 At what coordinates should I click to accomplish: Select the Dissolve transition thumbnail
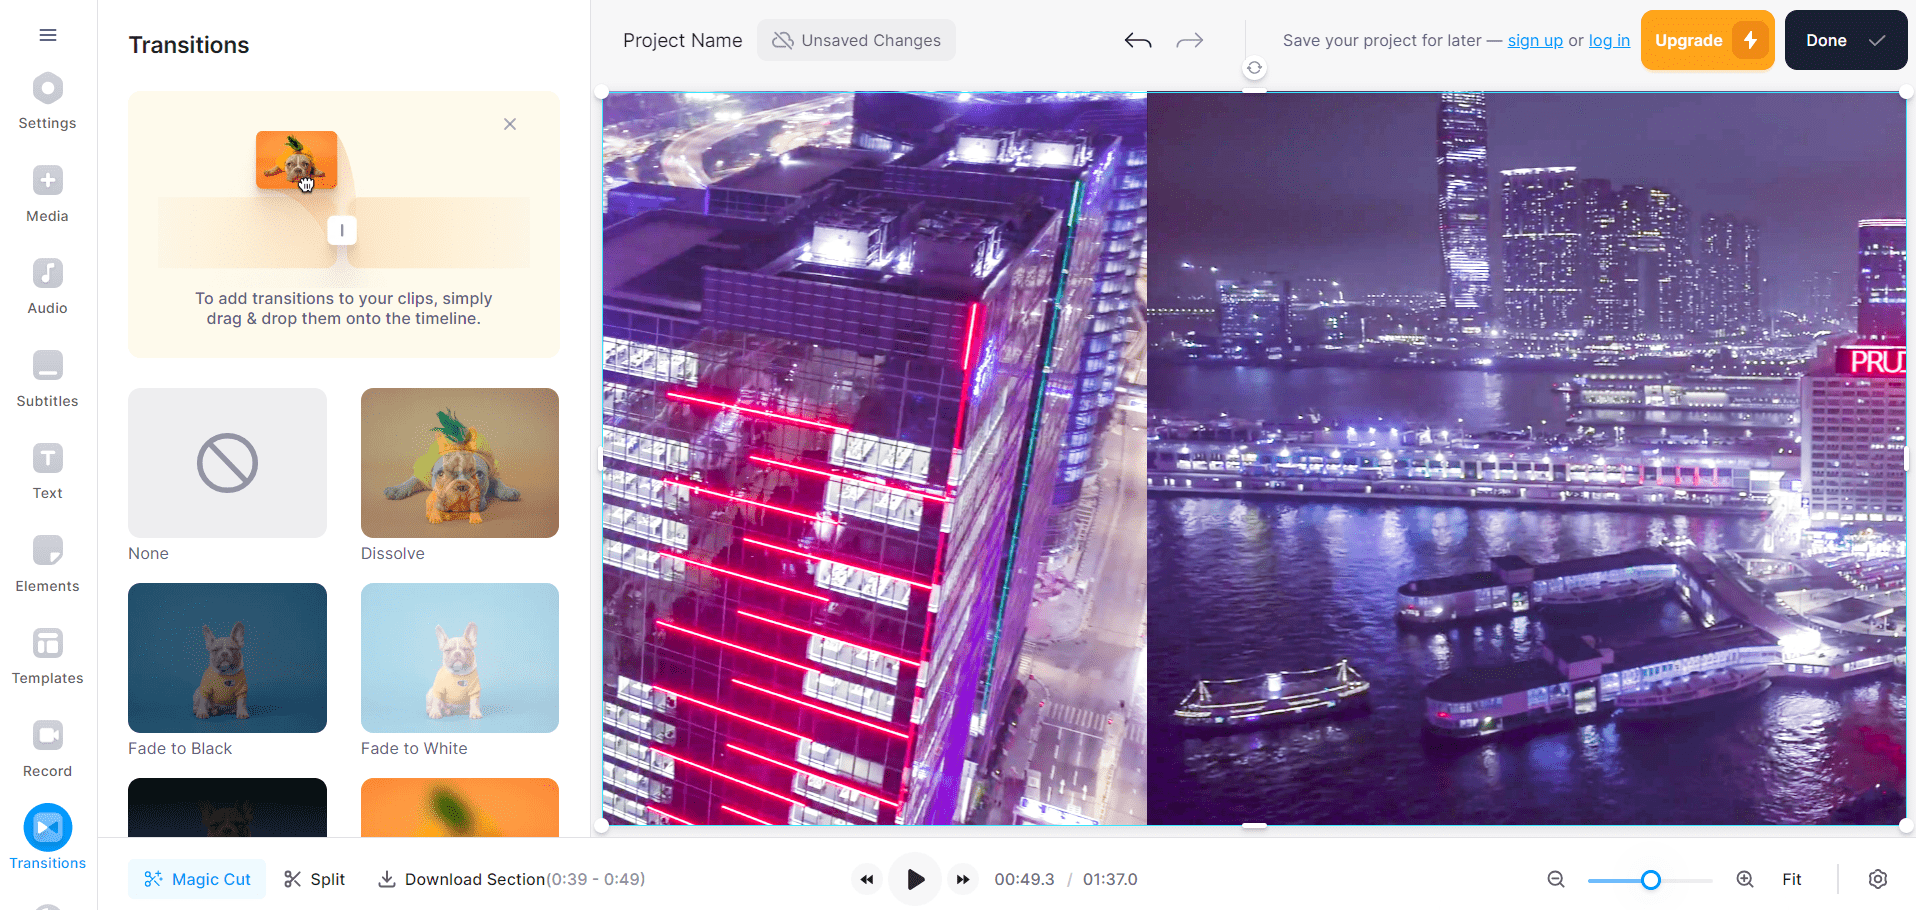point(459,463)
